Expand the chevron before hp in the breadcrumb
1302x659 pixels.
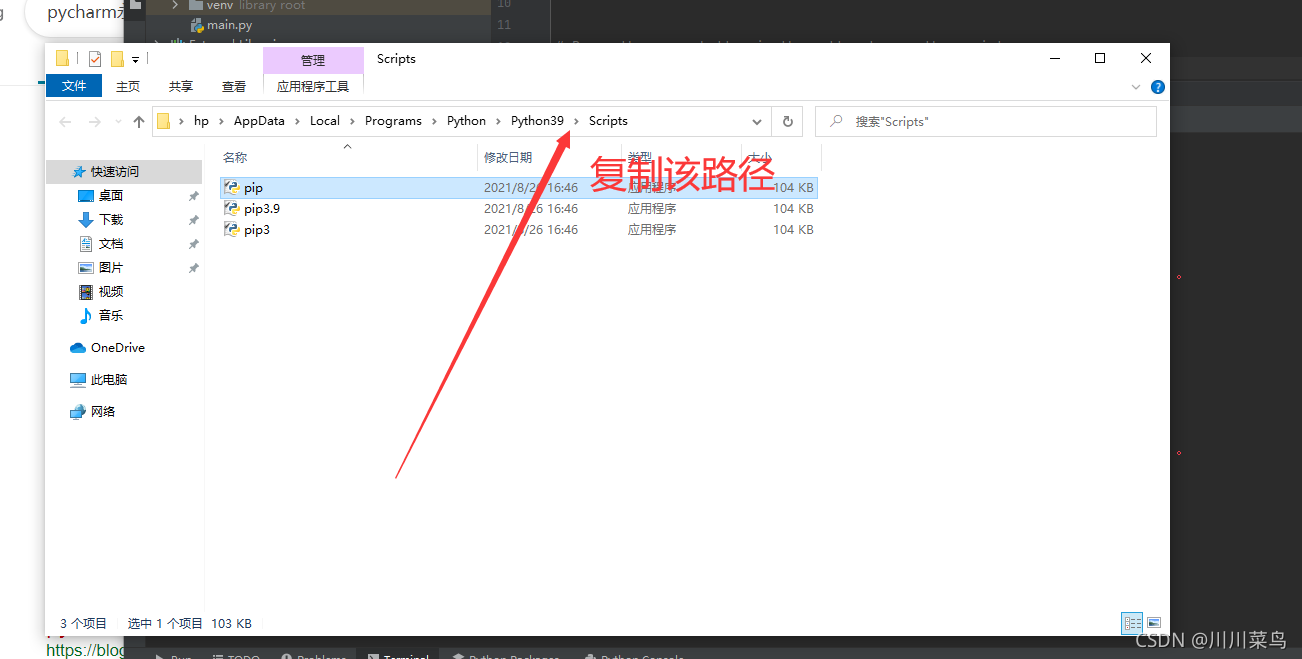pos(181,121)
